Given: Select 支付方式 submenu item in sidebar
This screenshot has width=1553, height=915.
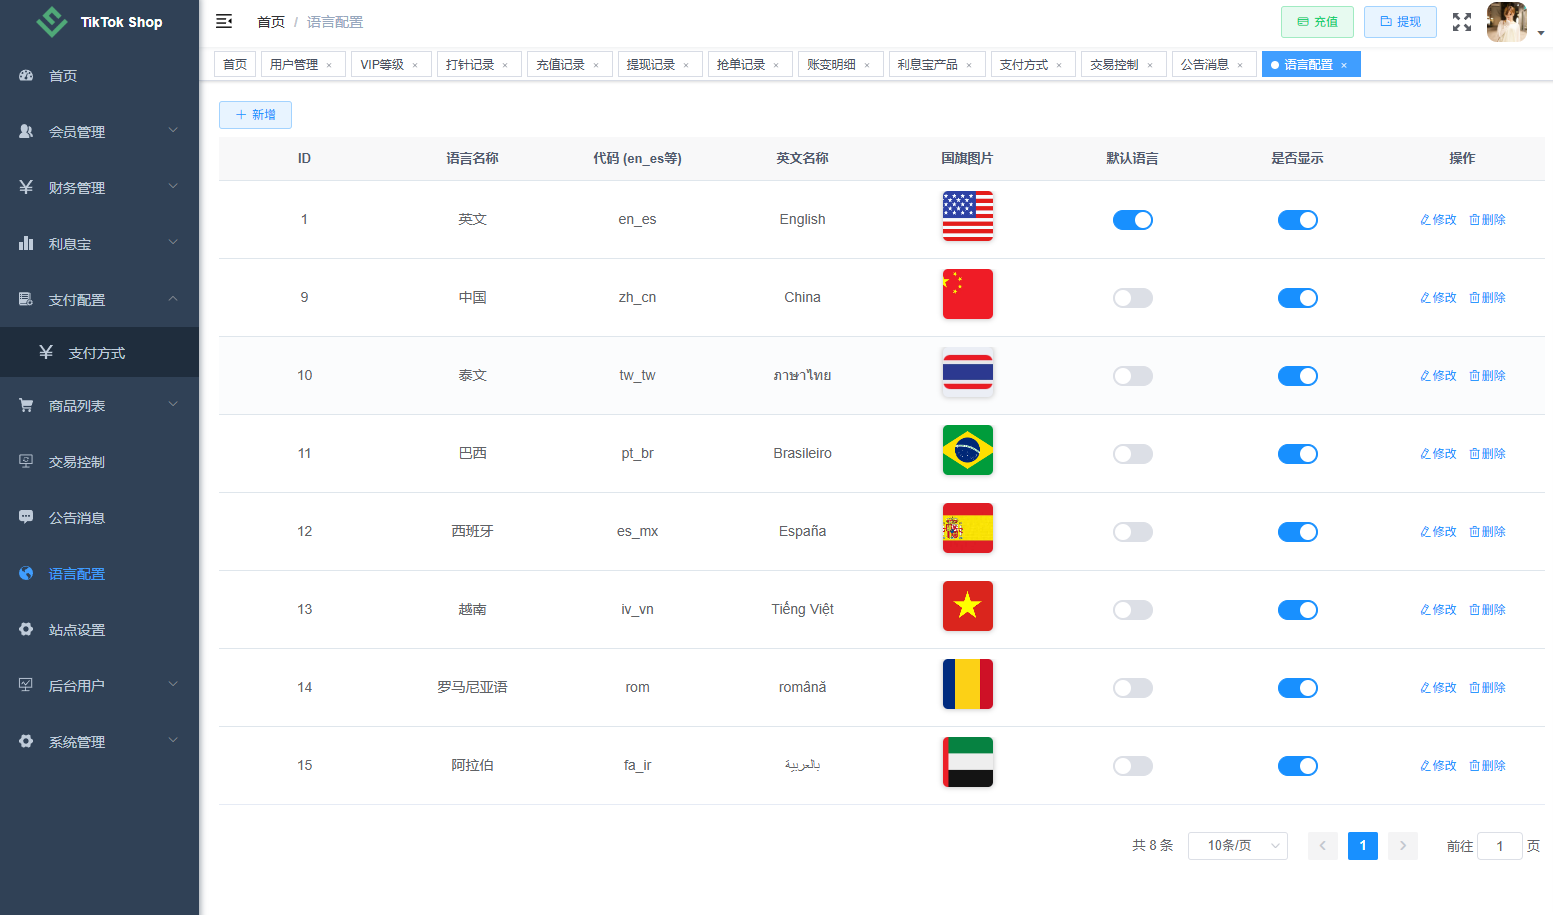Looking at the screenshot, I should tap(99, 353).
